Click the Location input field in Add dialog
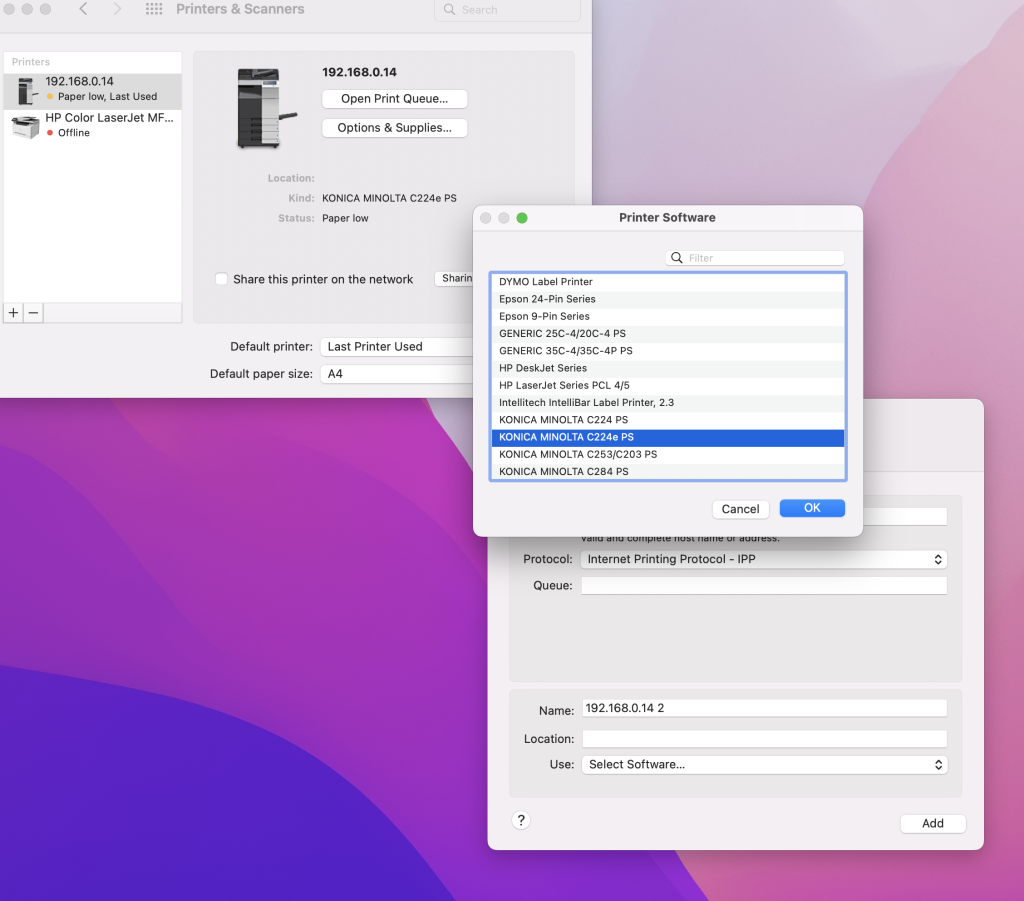 pyautogui.click(x=764, y=739)
